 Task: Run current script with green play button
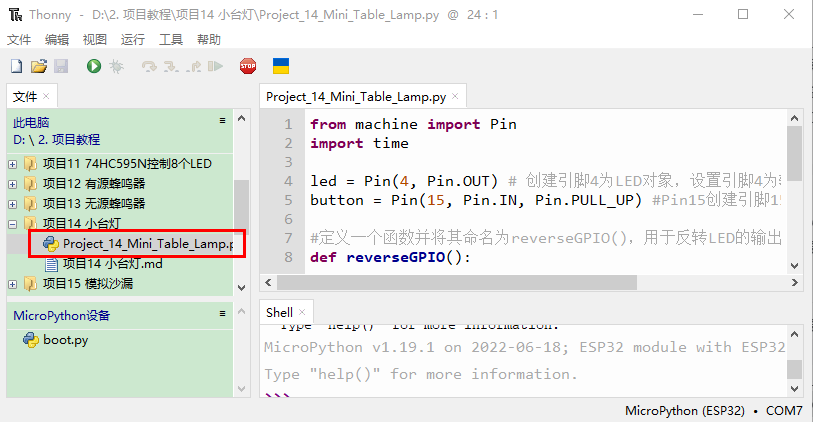coord(94,66)
